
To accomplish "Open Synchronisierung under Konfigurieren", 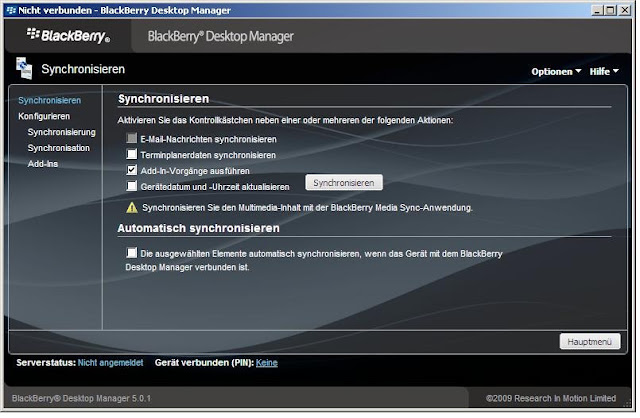I will pyautogui.click(x=62, y=132).
